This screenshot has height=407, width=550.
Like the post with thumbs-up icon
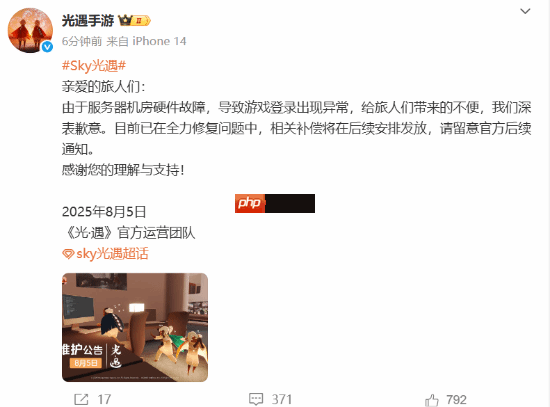[431, 400]
